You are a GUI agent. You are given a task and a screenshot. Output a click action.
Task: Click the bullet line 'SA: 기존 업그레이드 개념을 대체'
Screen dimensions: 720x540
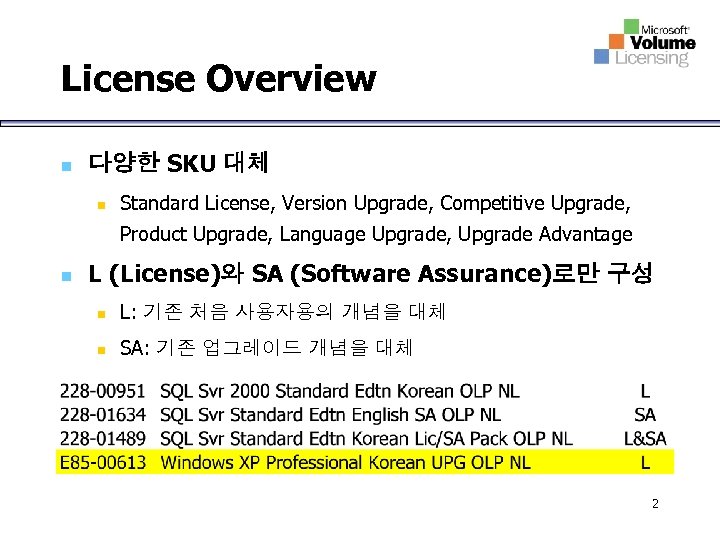click(x=266, y=348)
